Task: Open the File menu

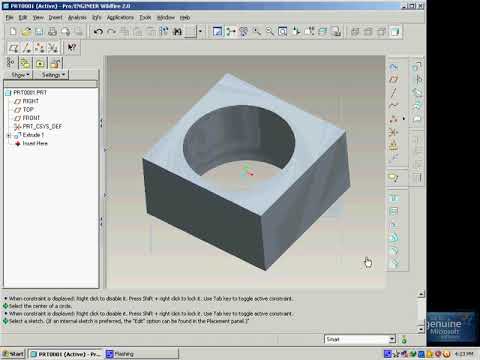Action: (x=10, y=17)
